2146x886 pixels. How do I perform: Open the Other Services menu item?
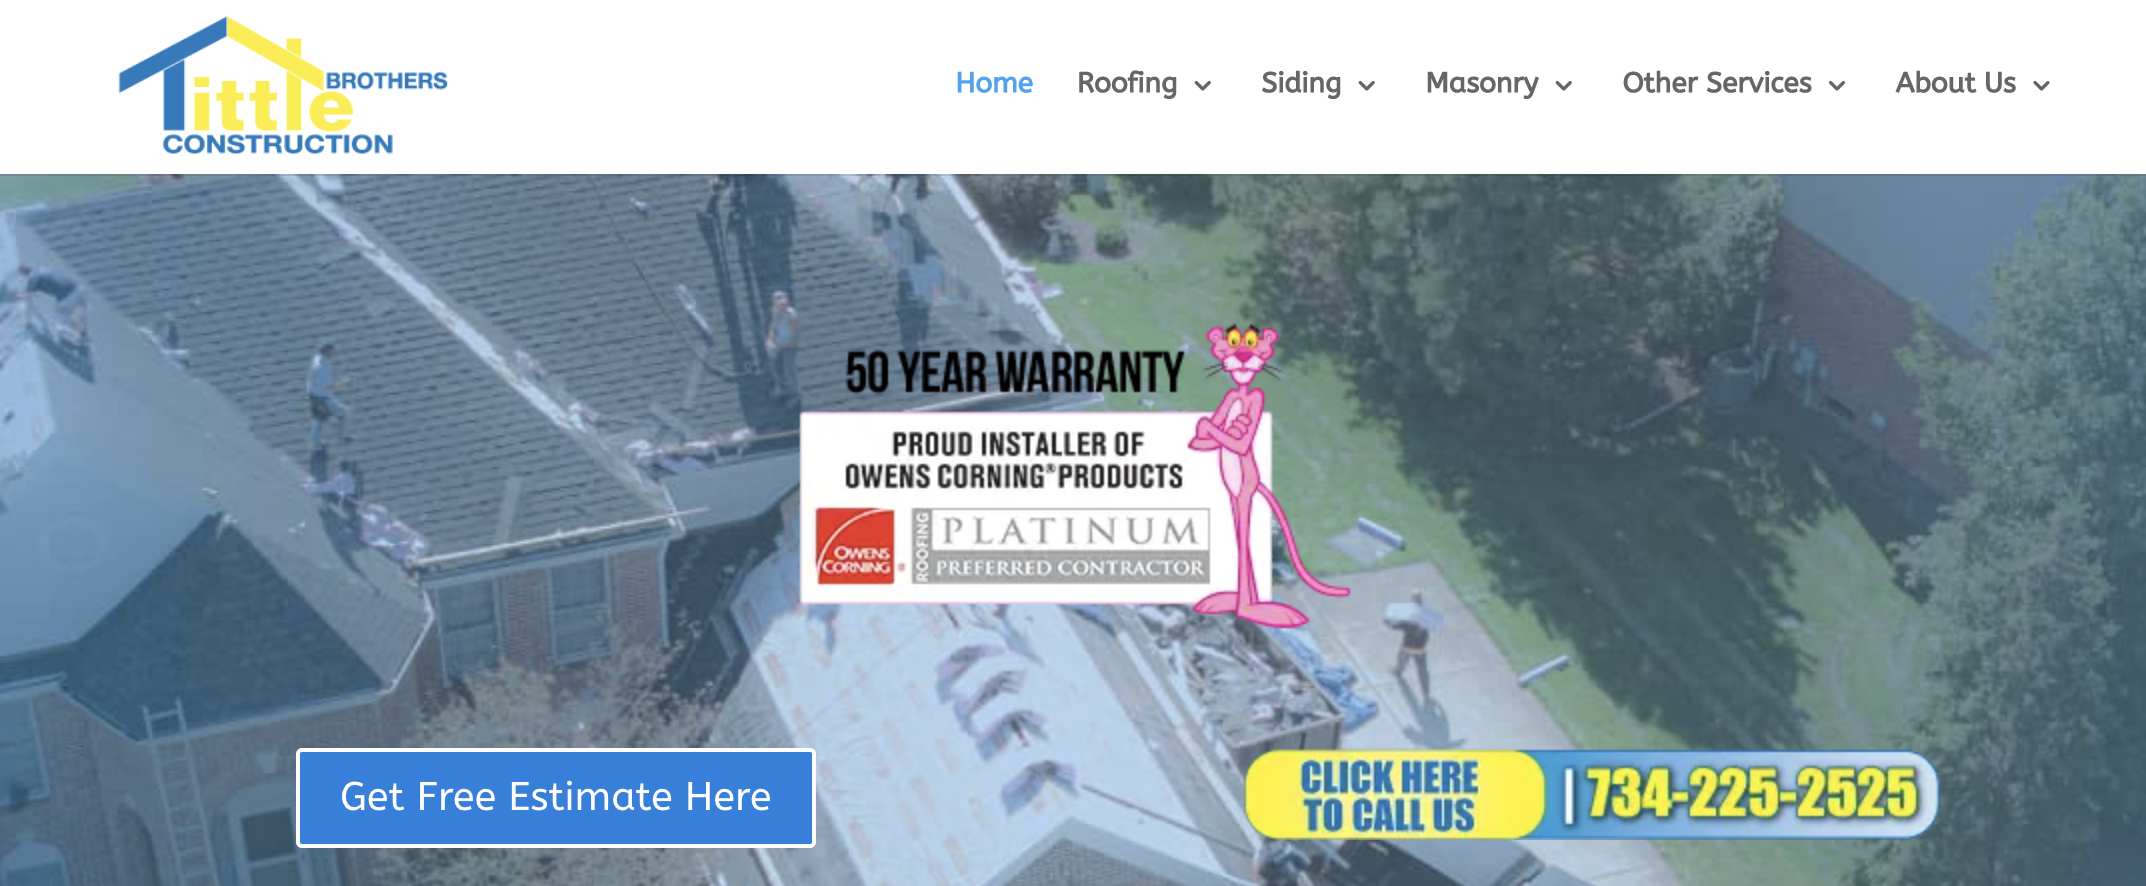(1717, 83)
